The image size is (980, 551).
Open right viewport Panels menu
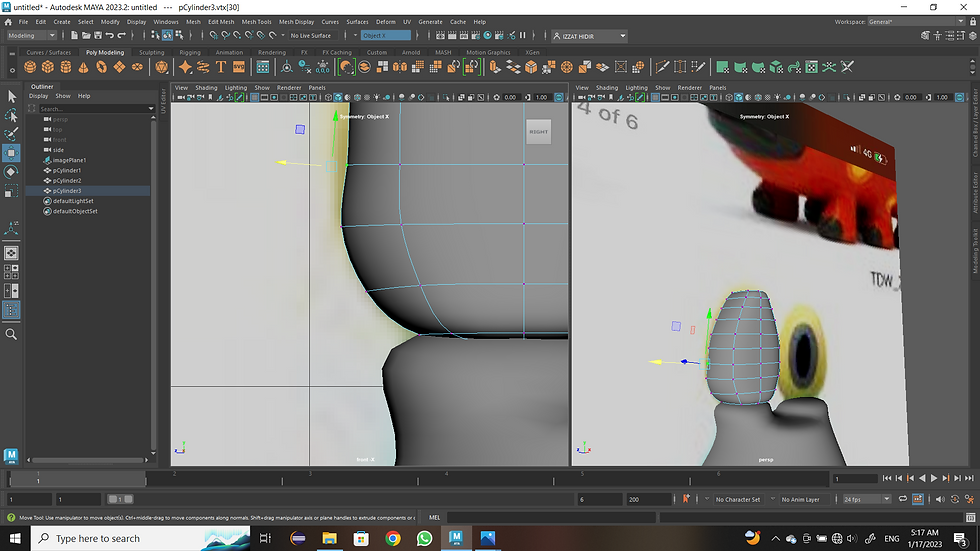pos(718,87)
